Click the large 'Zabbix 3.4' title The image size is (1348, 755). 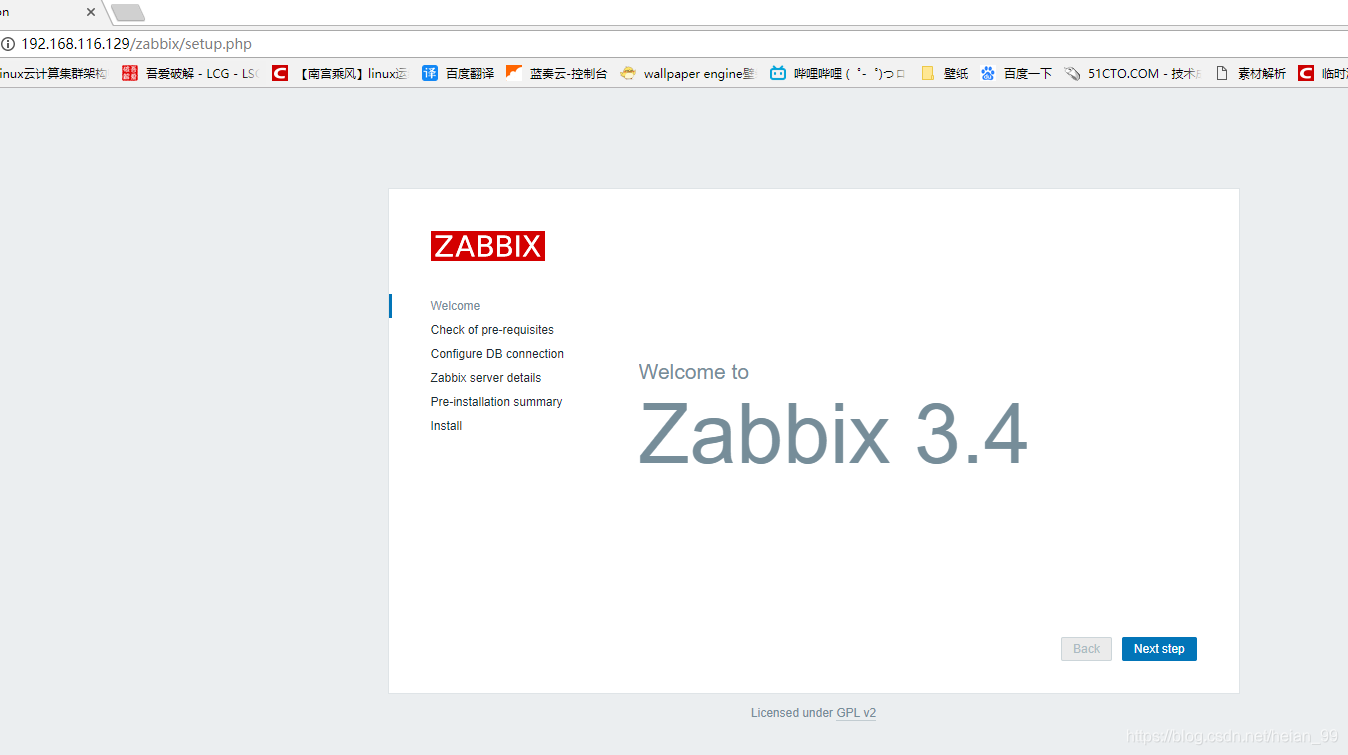(x=833, y=434)
